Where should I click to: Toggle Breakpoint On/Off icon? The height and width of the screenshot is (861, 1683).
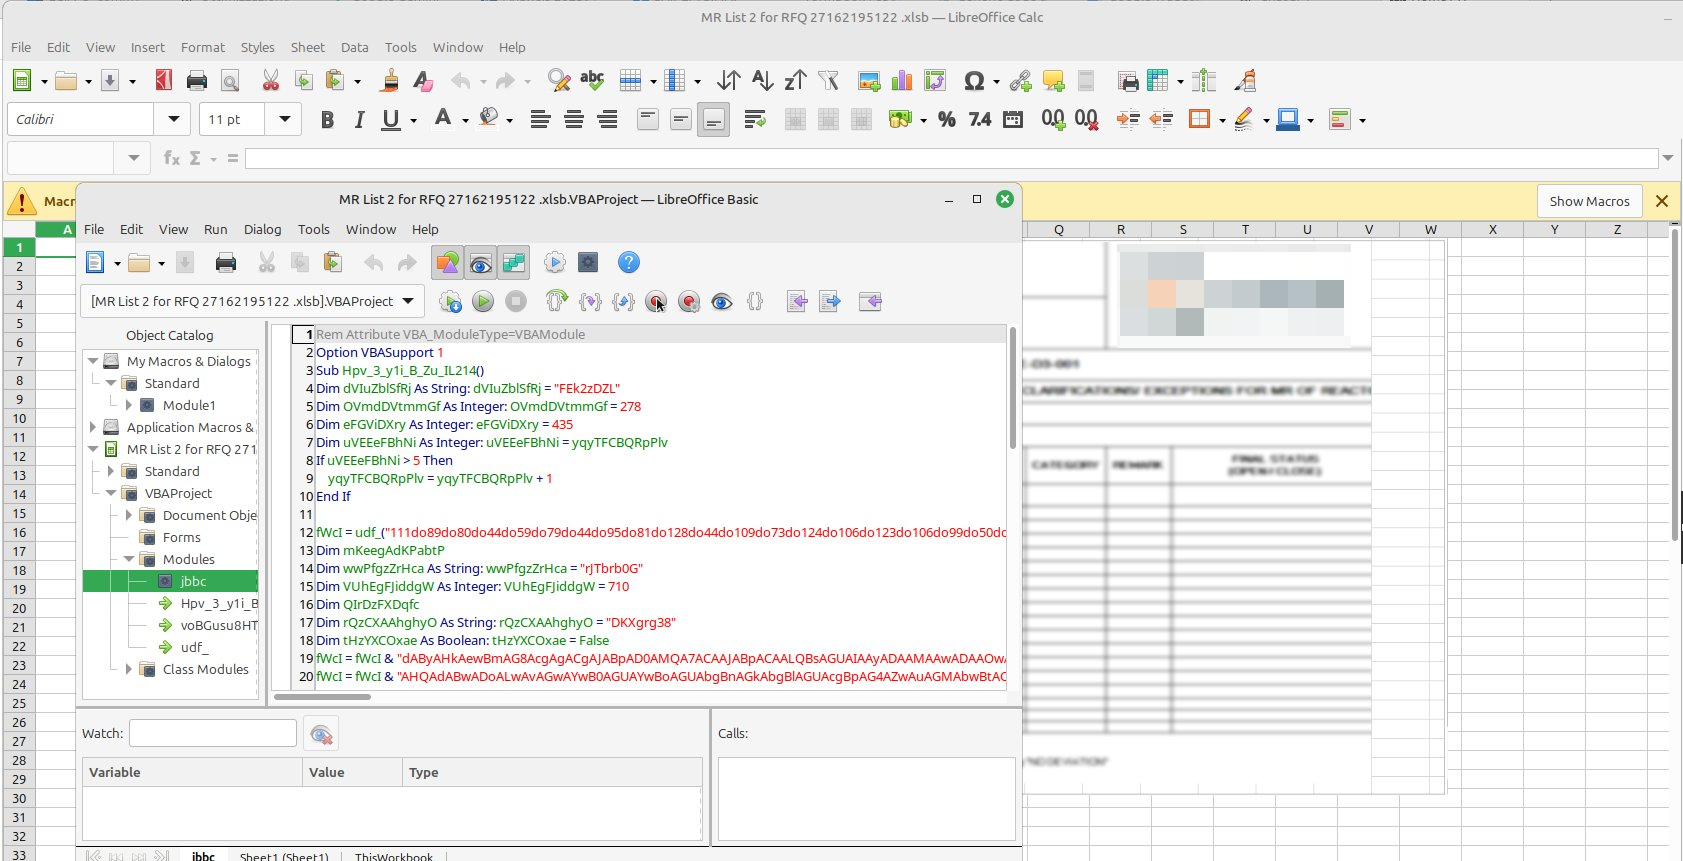pos(656,301)
